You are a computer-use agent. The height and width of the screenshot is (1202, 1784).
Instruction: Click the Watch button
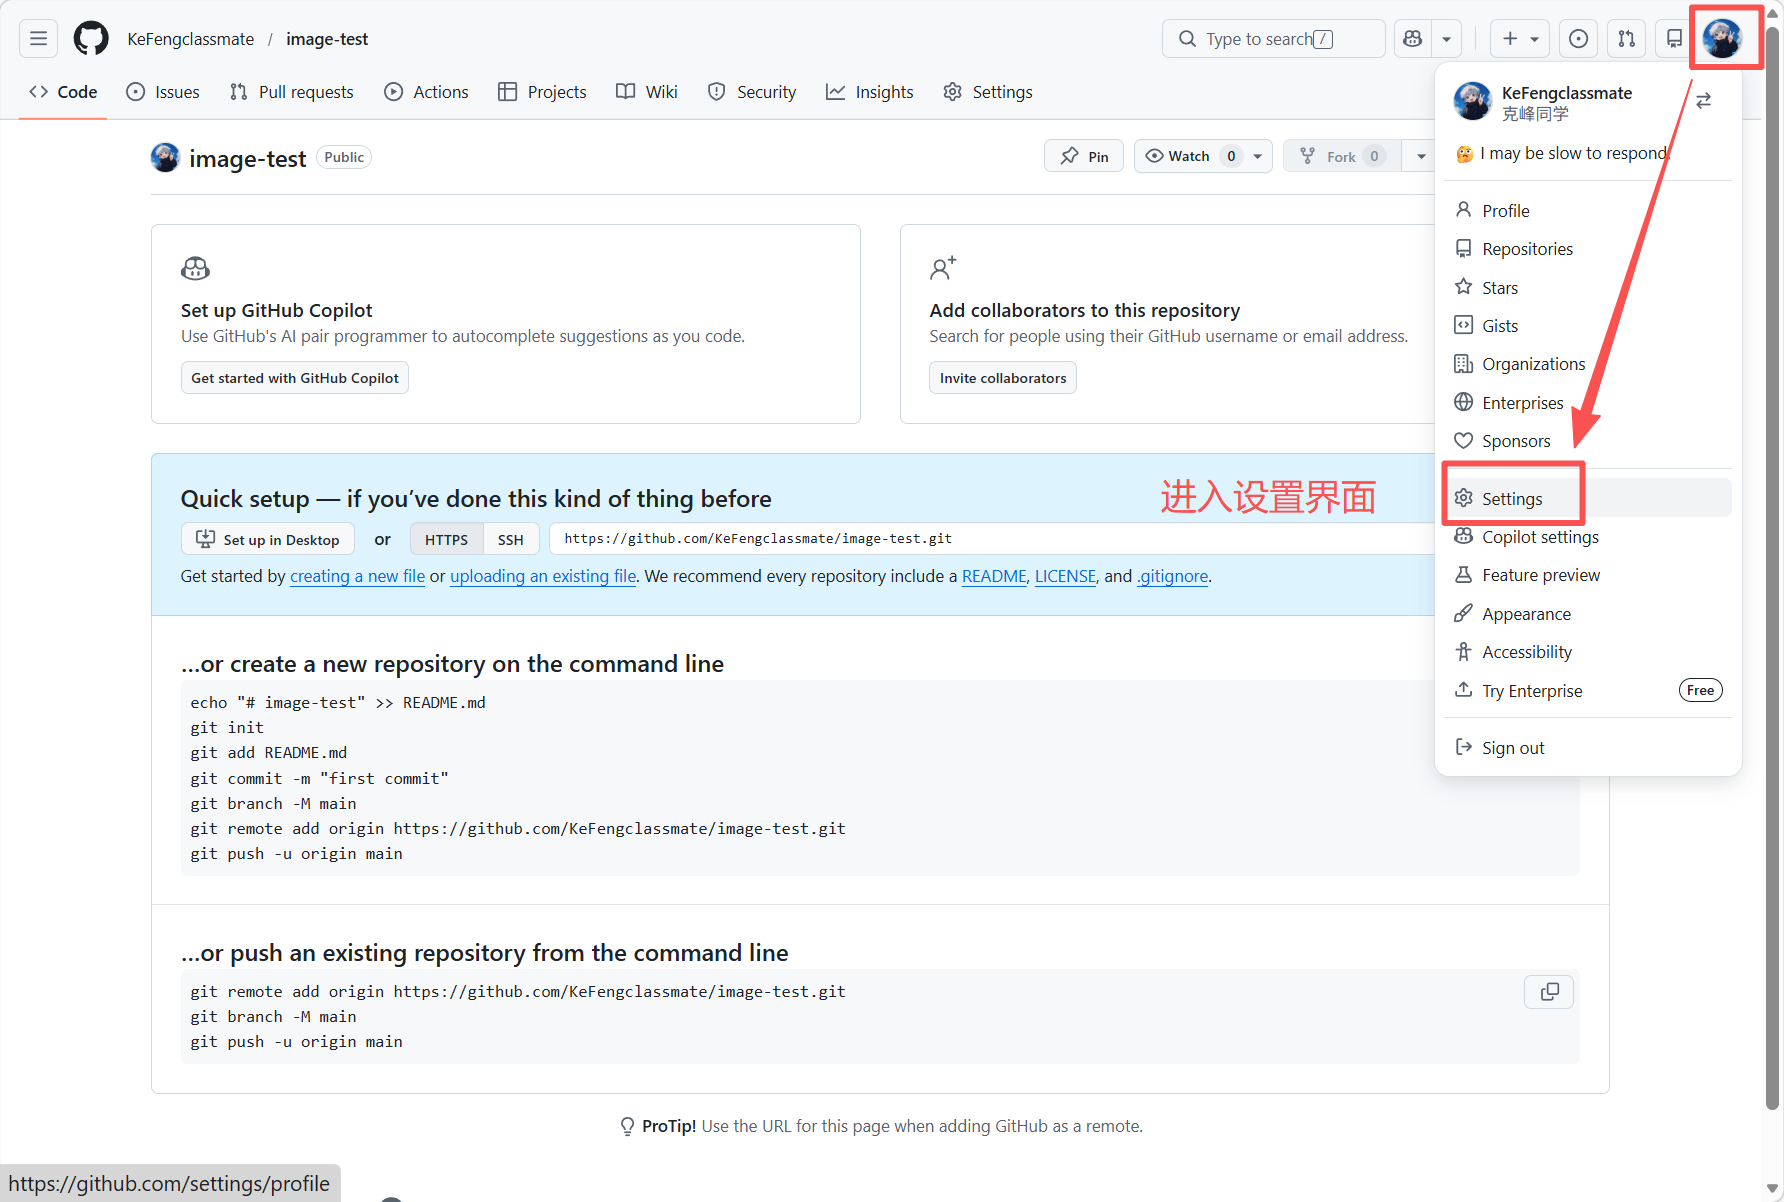[1189, 156]
